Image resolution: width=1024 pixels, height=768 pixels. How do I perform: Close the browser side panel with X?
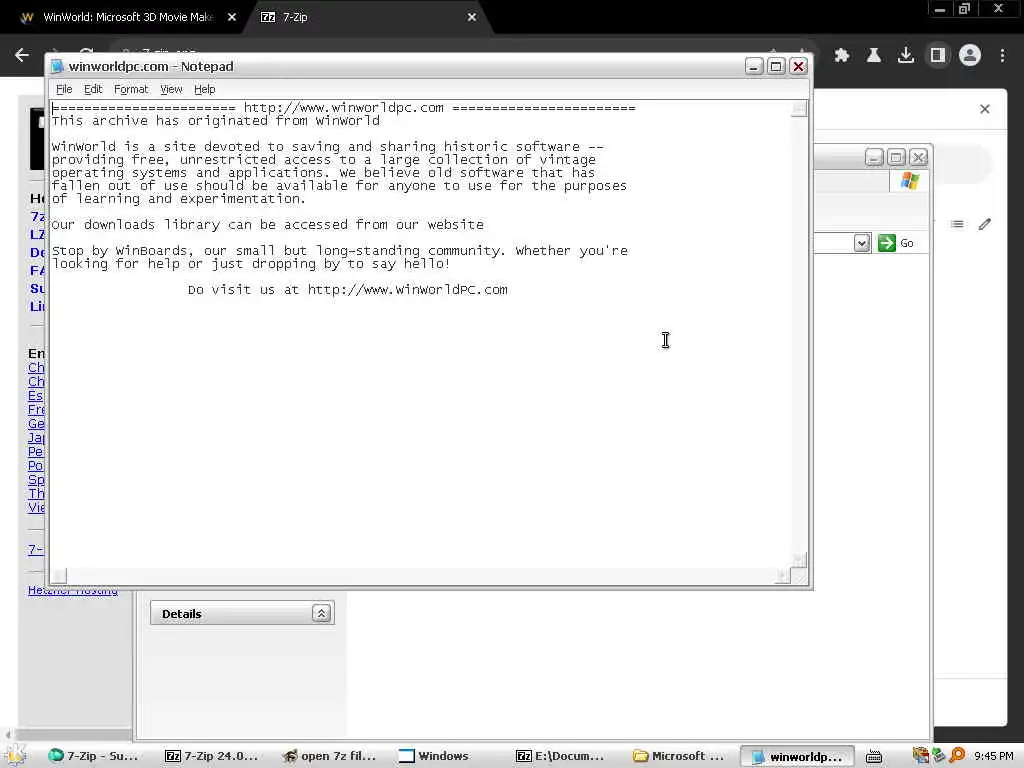tap(985, 109)
